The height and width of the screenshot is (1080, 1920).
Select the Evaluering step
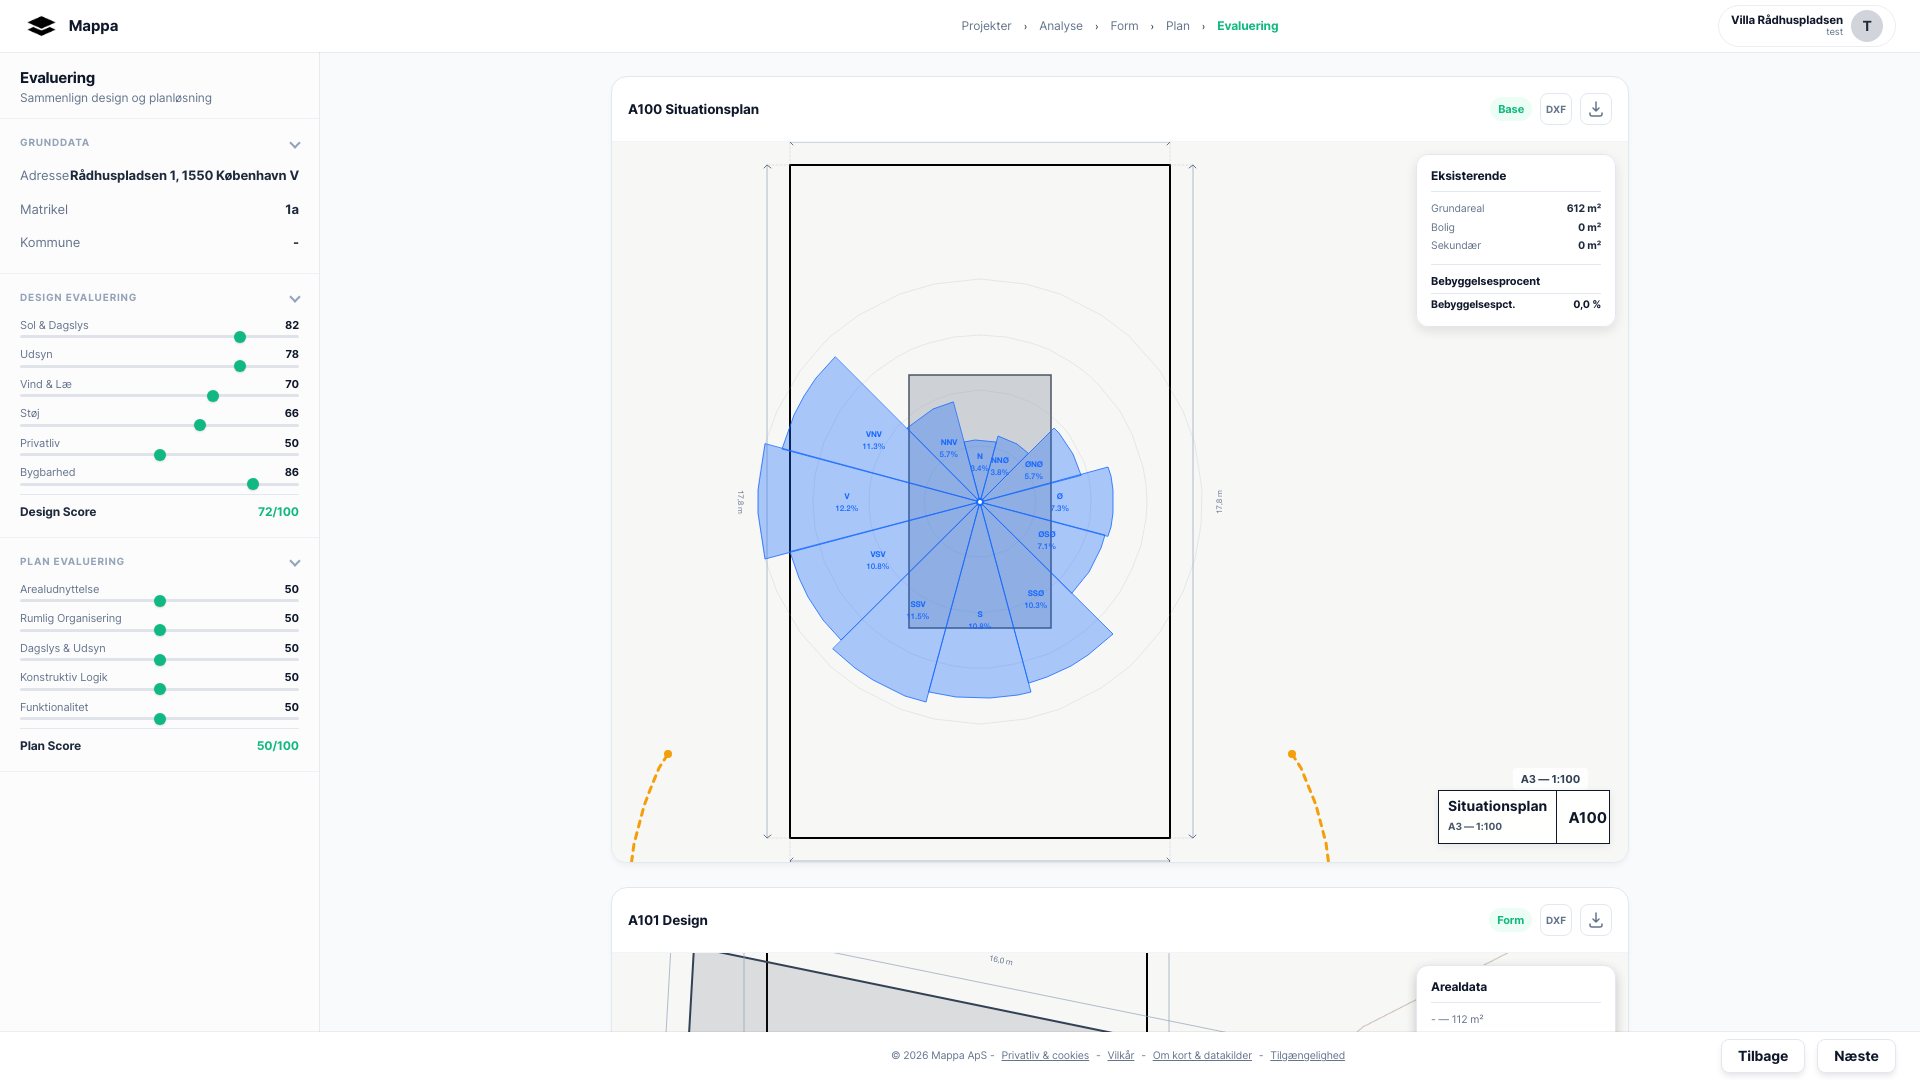[1247, 26]
